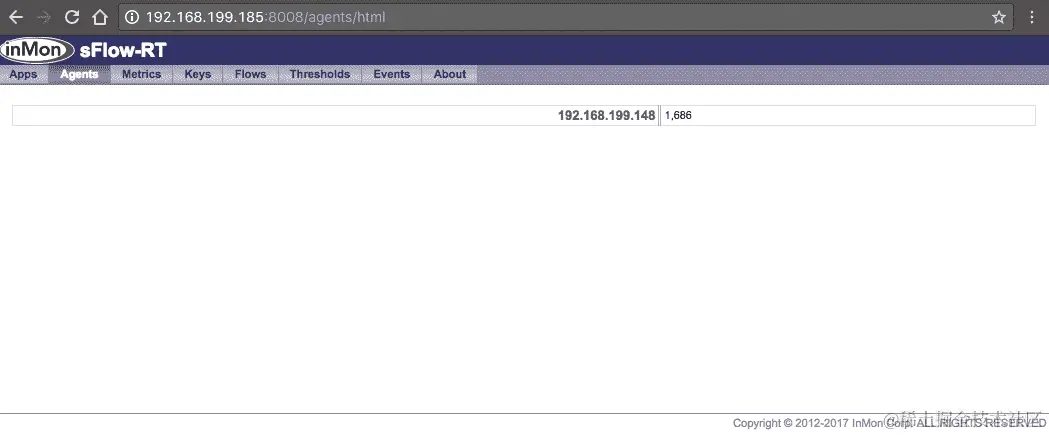Reload the current page
The image size is (1049, 436).
pyautogui.click(x=72, y=17)
